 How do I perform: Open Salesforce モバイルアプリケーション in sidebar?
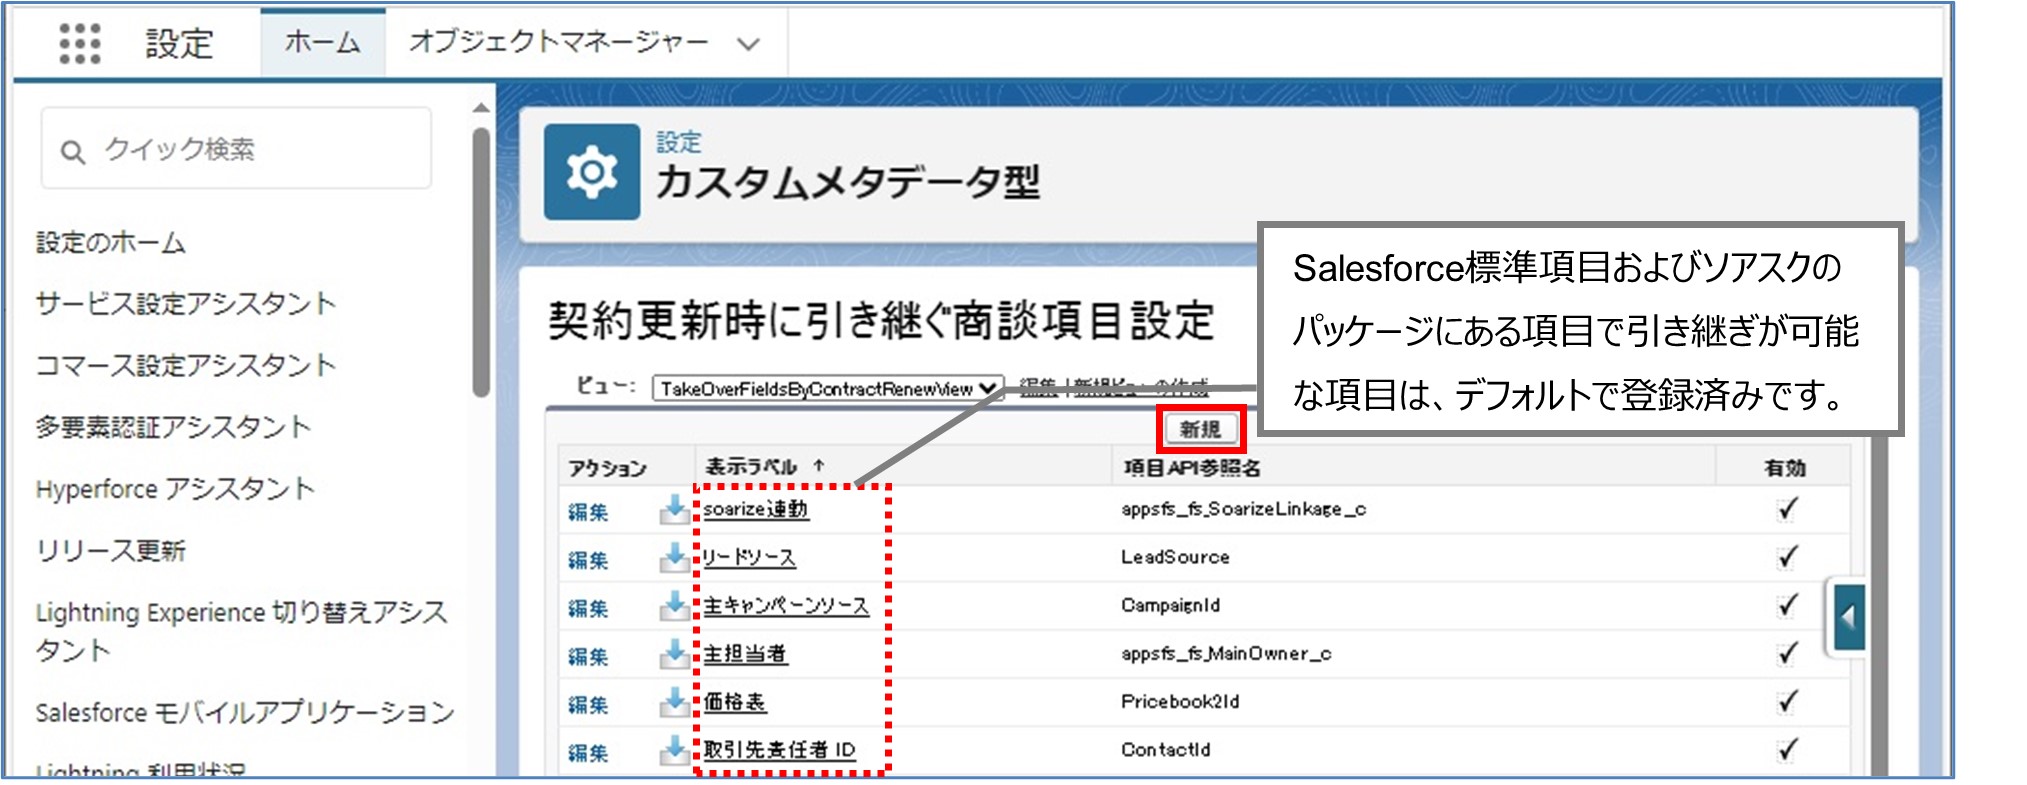[x=245, y=713]
